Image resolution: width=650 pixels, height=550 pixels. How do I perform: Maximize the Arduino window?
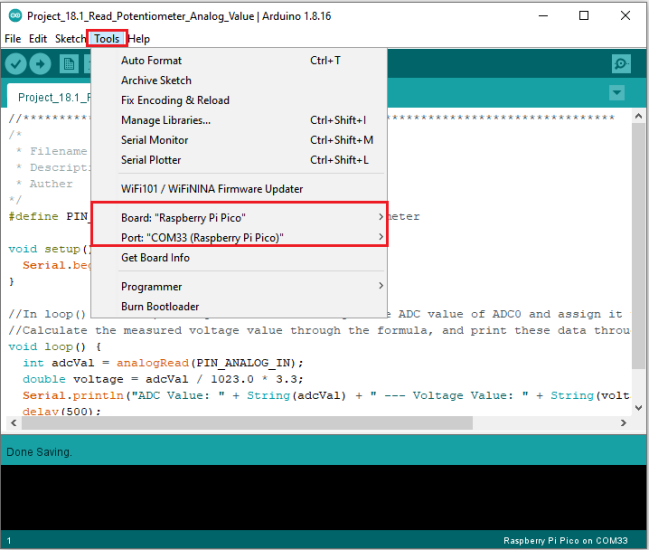pos(584,16)
